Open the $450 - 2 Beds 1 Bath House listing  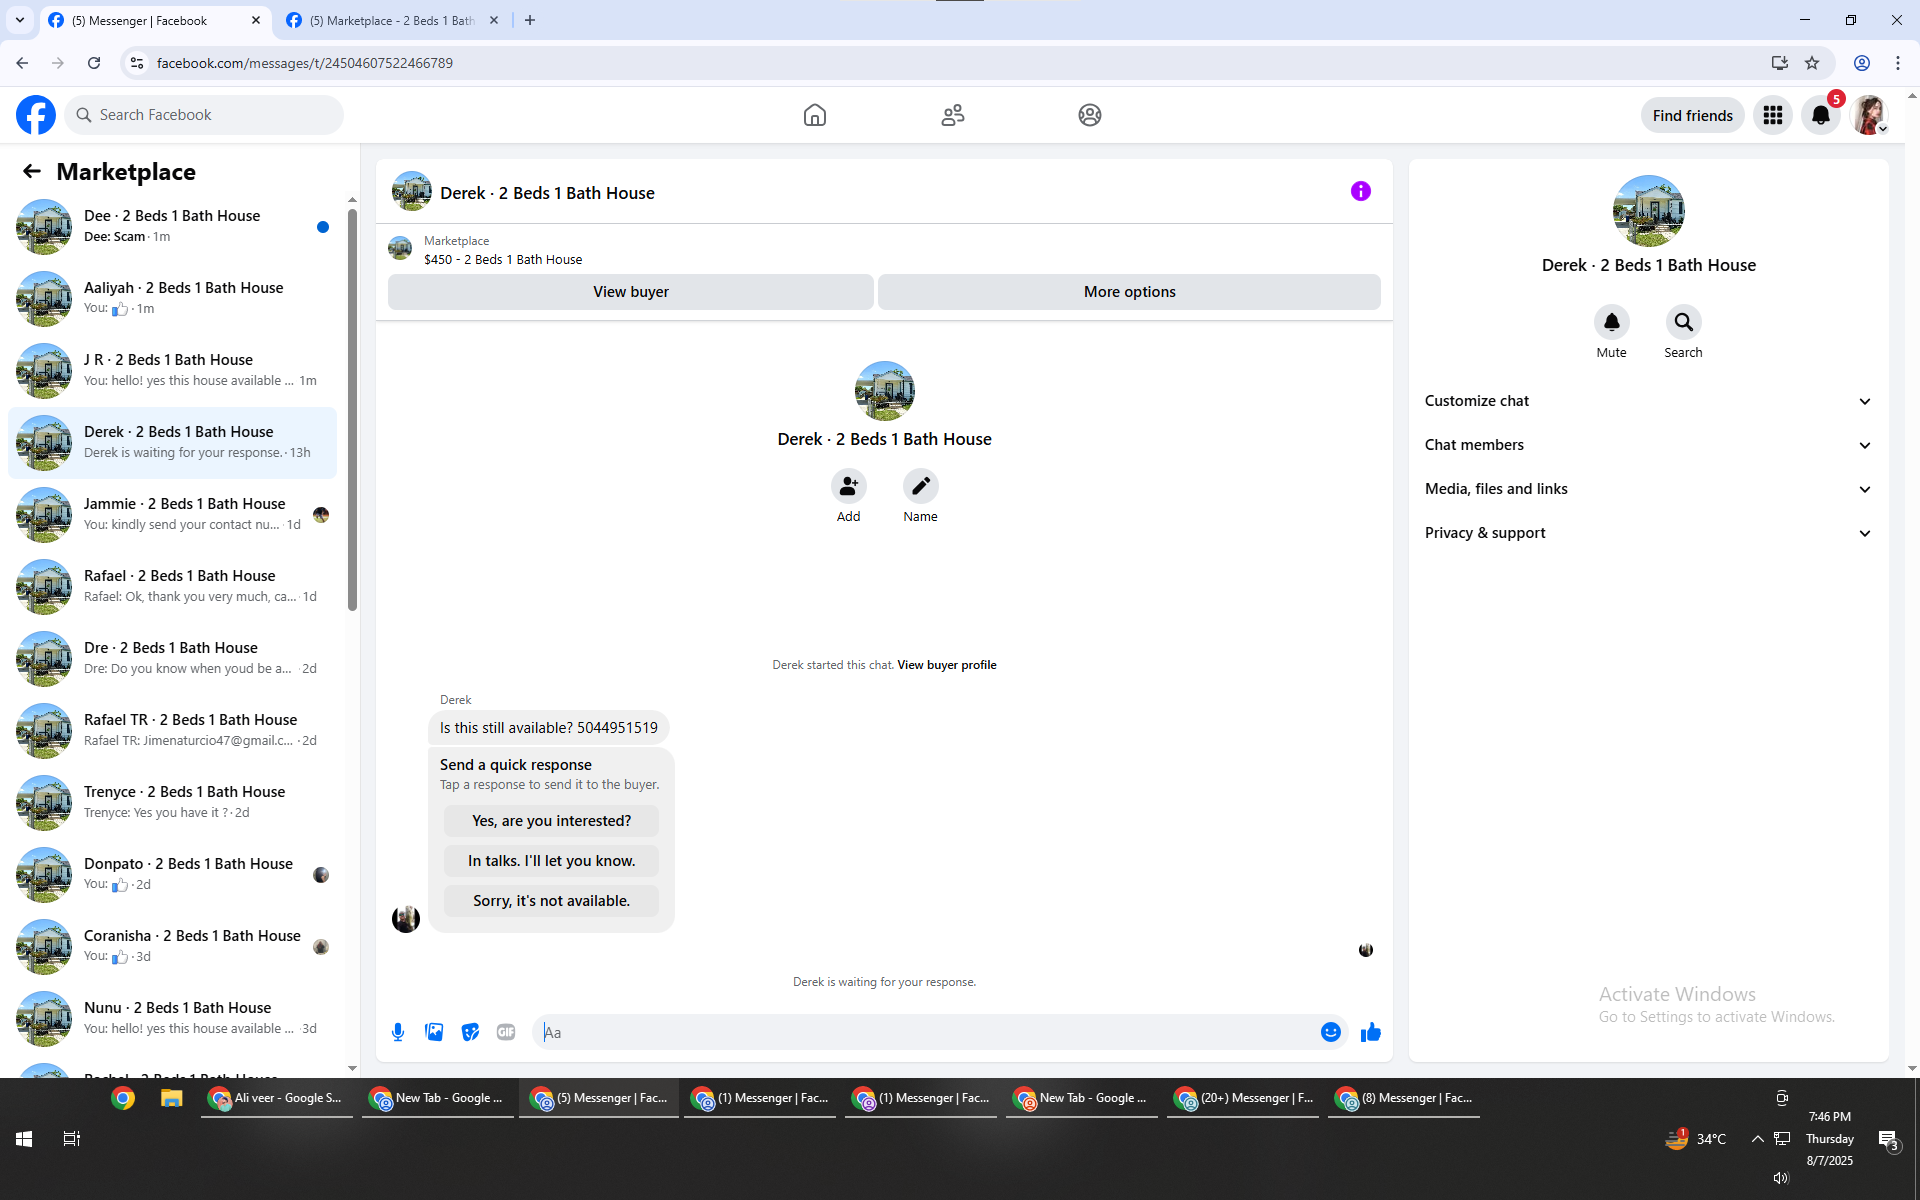pos(503,259)
